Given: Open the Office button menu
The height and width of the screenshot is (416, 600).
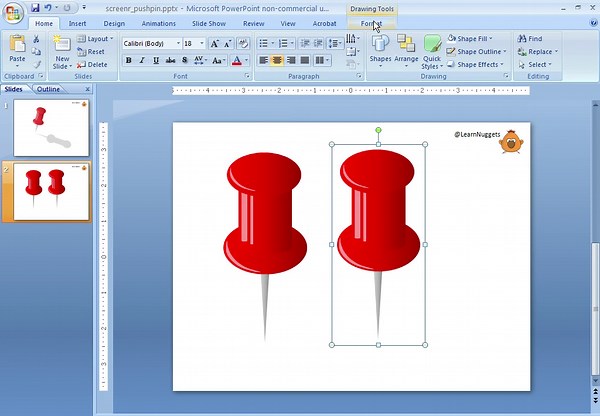Looking at the screenshot, I should (x=13, y=13).
